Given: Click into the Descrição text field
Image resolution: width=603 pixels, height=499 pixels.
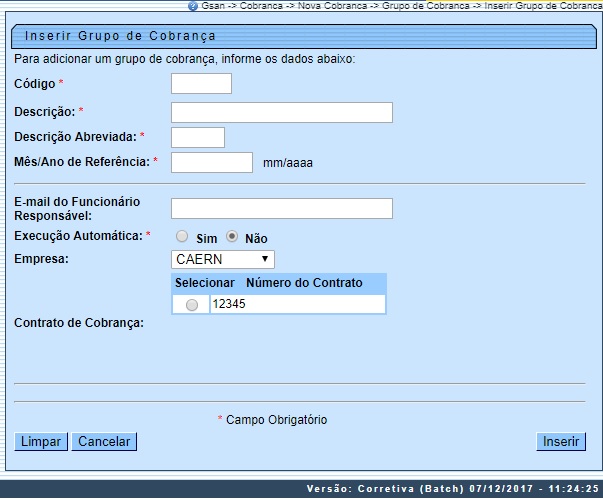Looking at the screenshot, I should pos(282,111).
